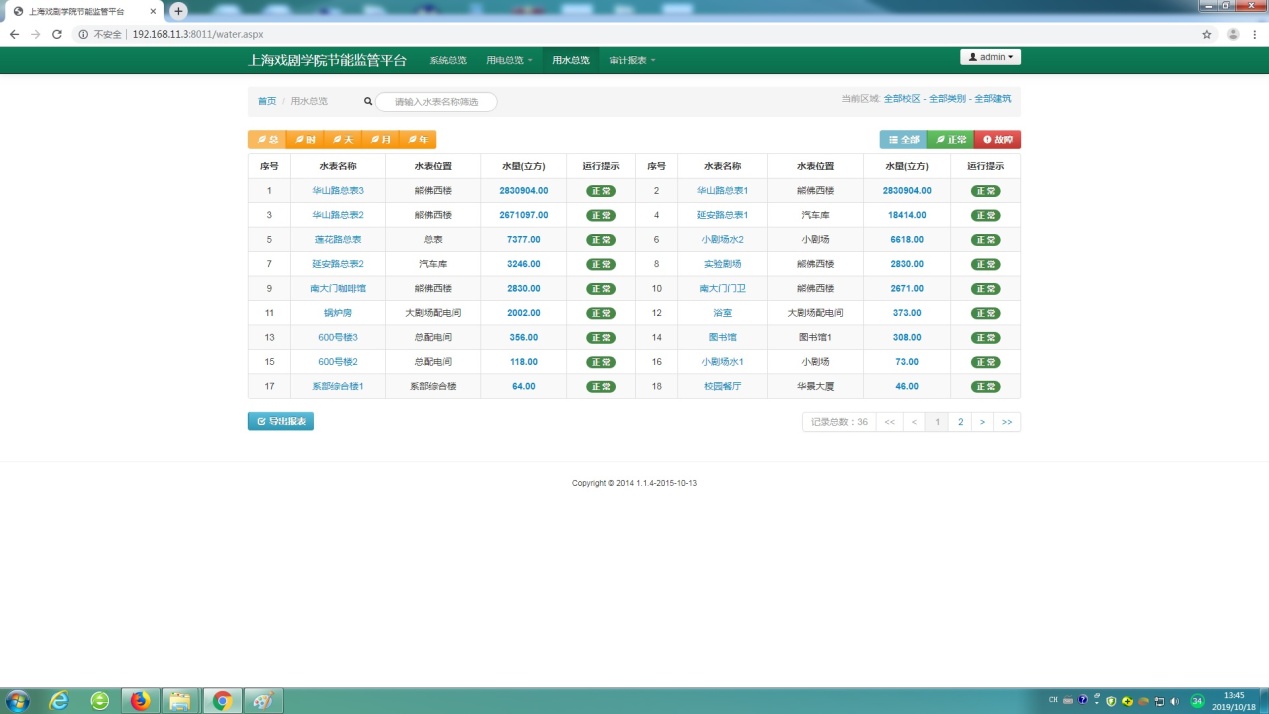The image size is (1269, 714).
Task: Go to page 2 of records
Action: (x=960, y=422)
